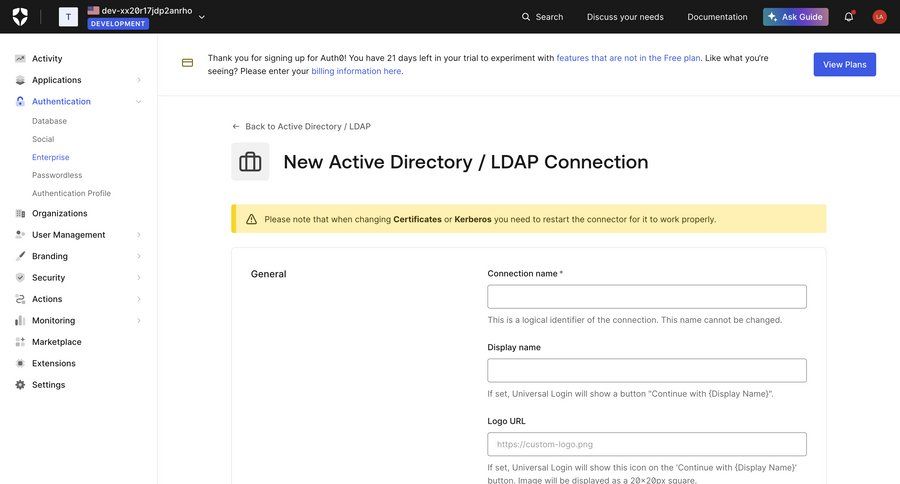
Task: Click the warning triangle icon
Action: [251, 219]
